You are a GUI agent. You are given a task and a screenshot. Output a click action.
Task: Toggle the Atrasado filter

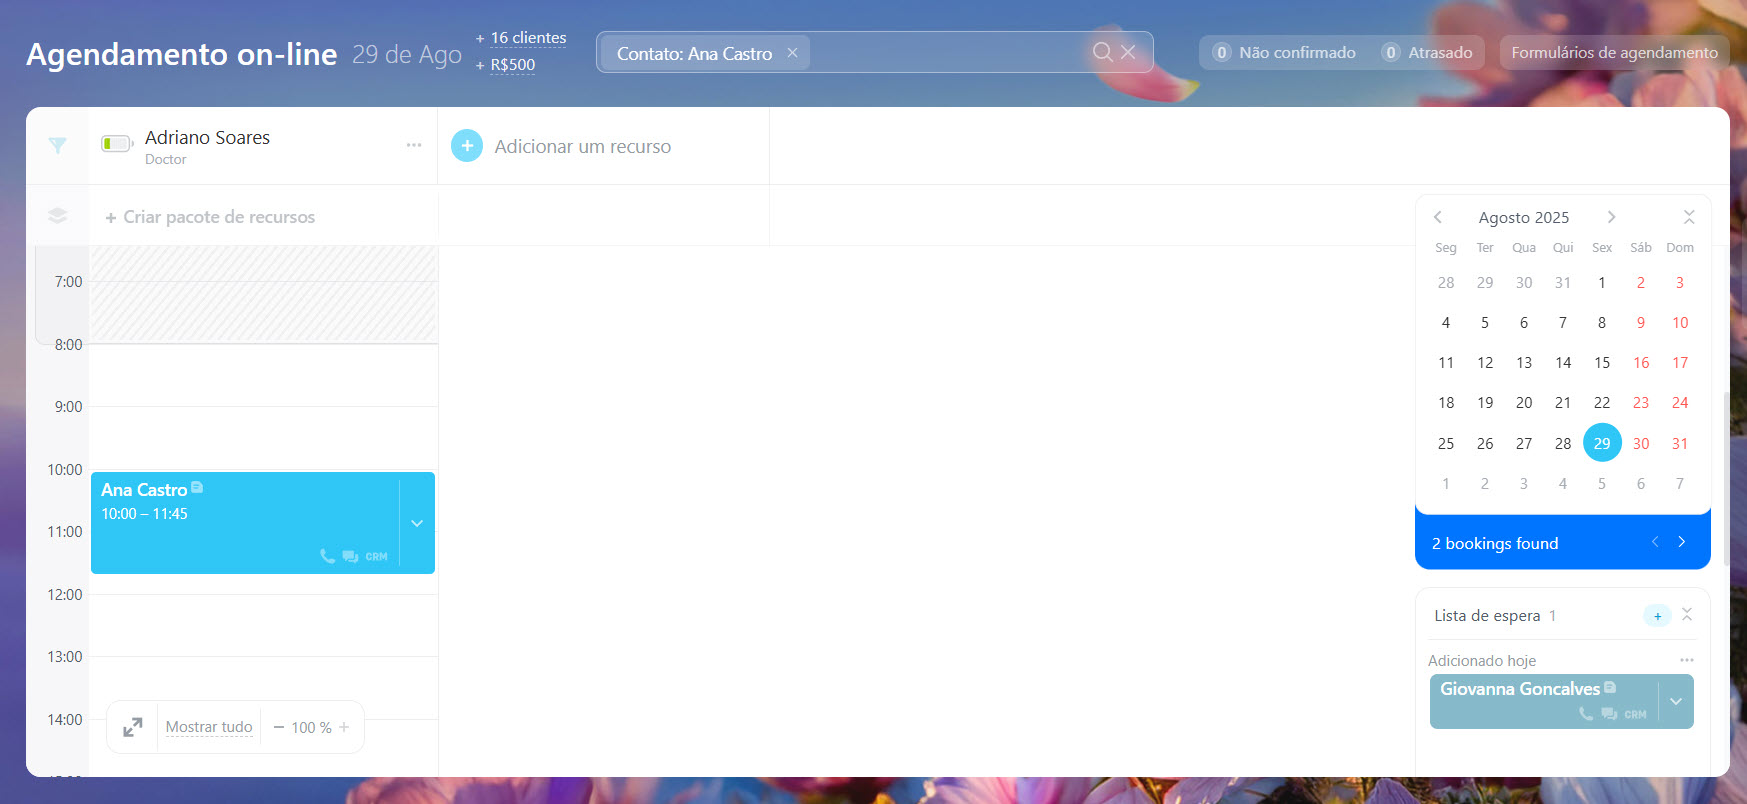pyautogui.click(x=1427, y=53)
